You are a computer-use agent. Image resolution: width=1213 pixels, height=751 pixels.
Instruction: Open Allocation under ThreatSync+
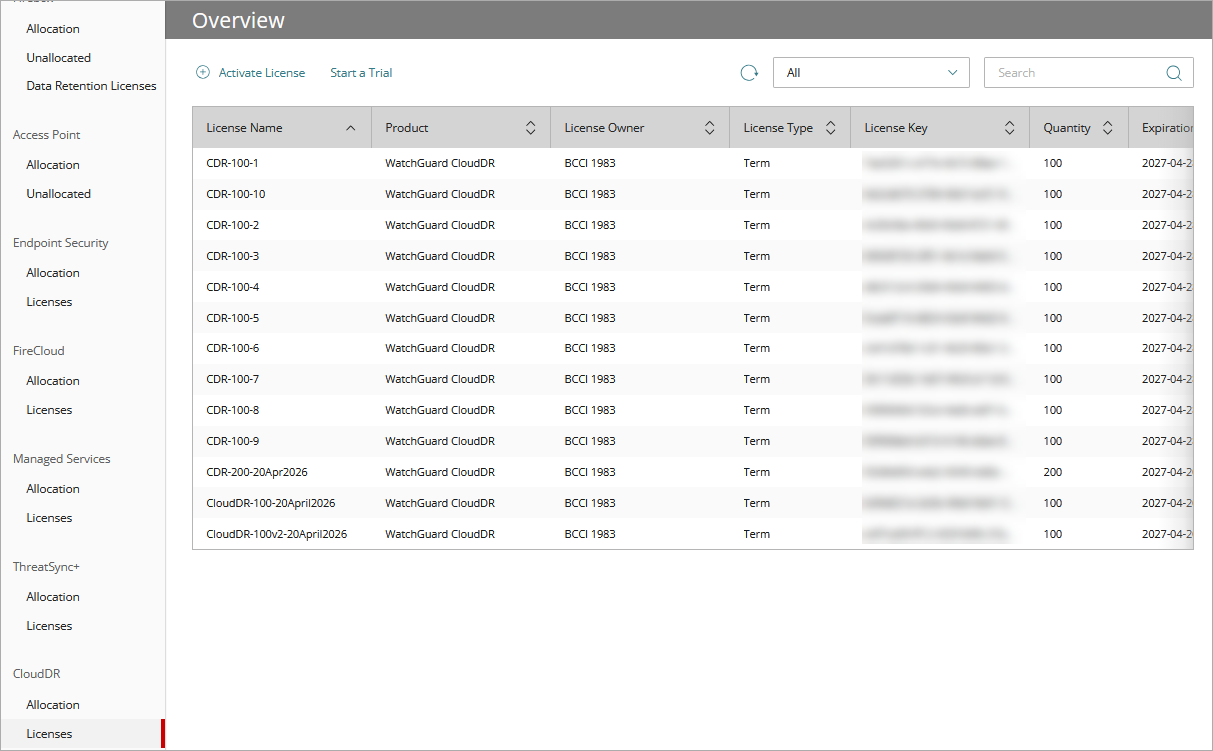tap(53, 597)
